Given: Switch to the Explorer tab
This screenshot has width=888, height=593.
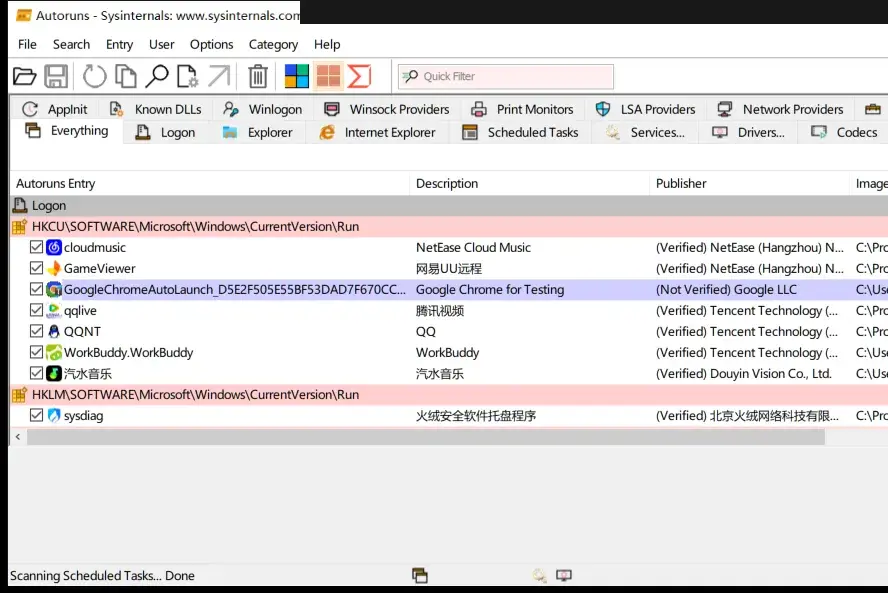Looking at the screenshot, I should pyautogui.click(x=258, y=133).
